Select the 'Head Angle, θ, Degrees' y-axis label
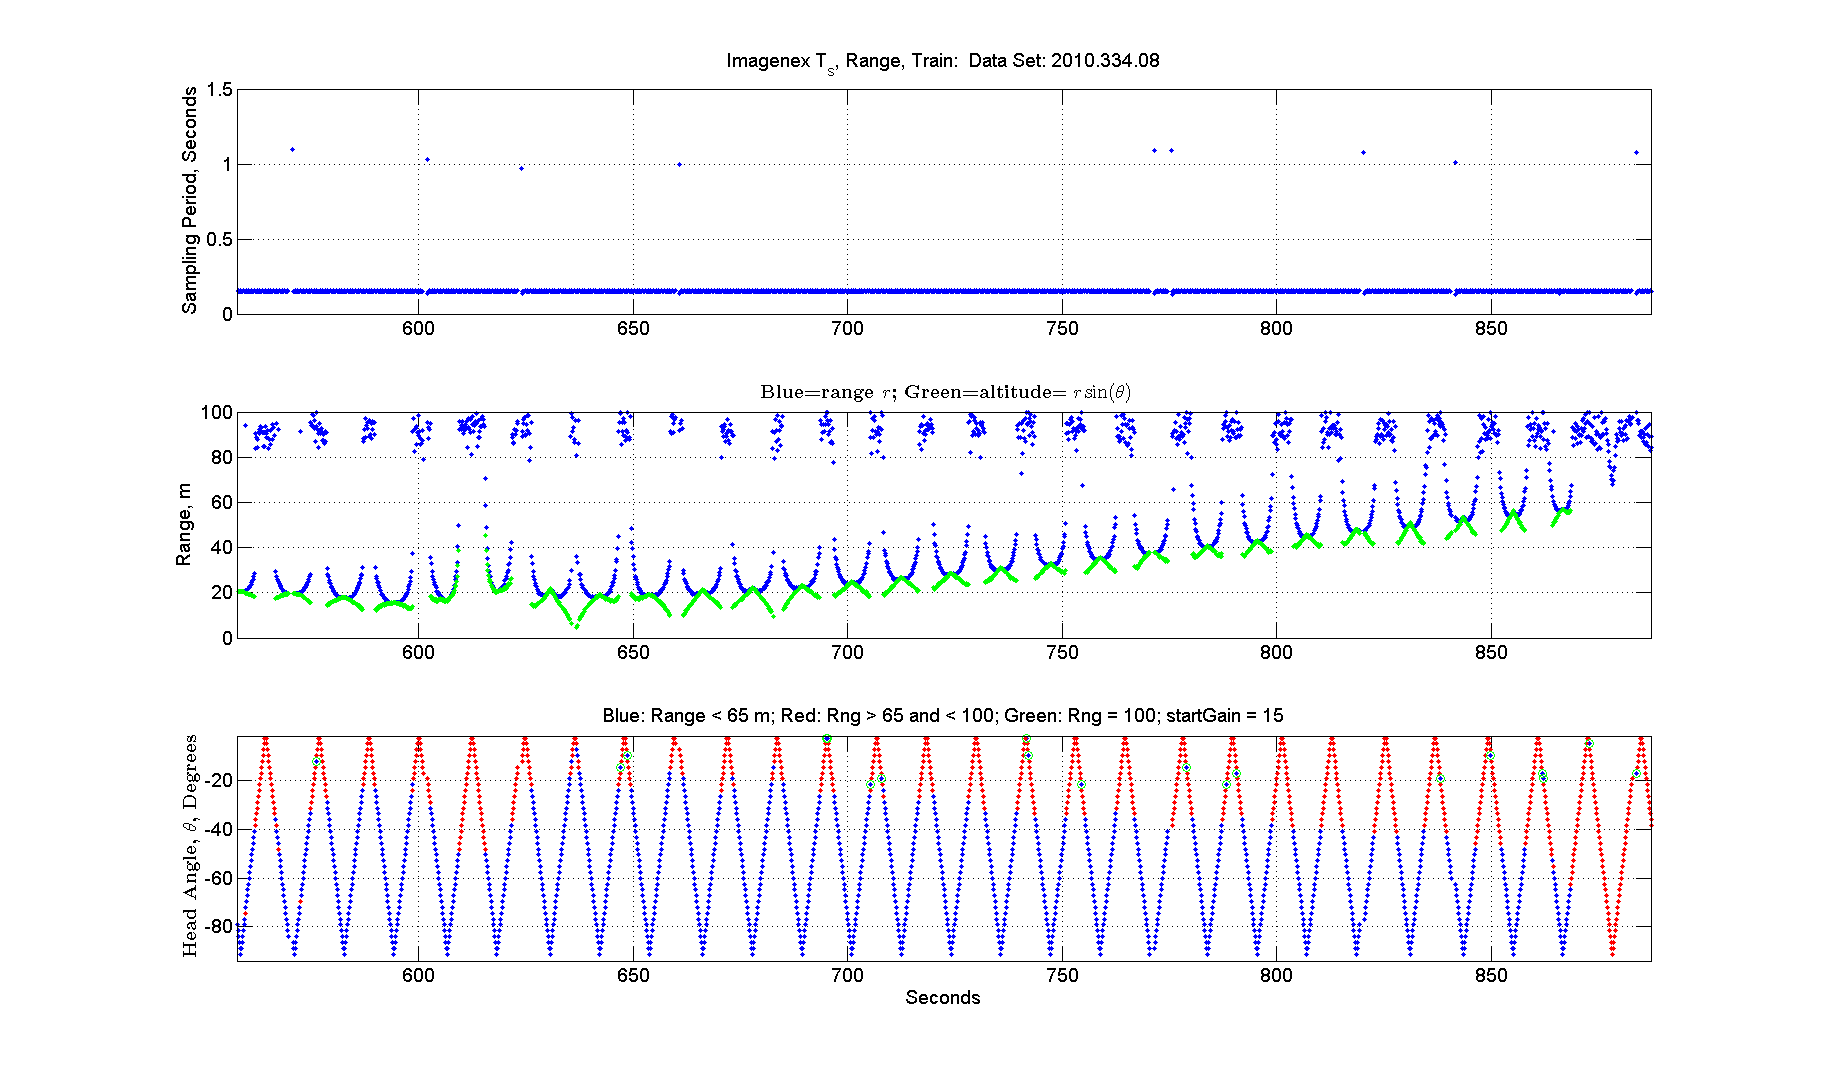This screenshot has width=1824, height=1080. click(190, 846)
